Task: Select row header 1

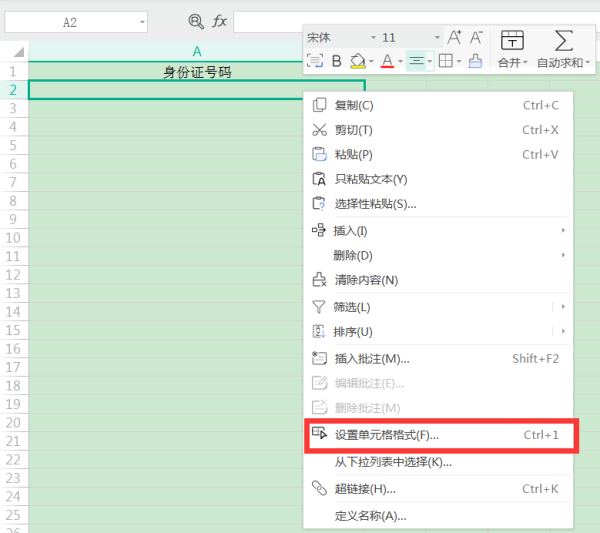Action: [x=14, y=71]
